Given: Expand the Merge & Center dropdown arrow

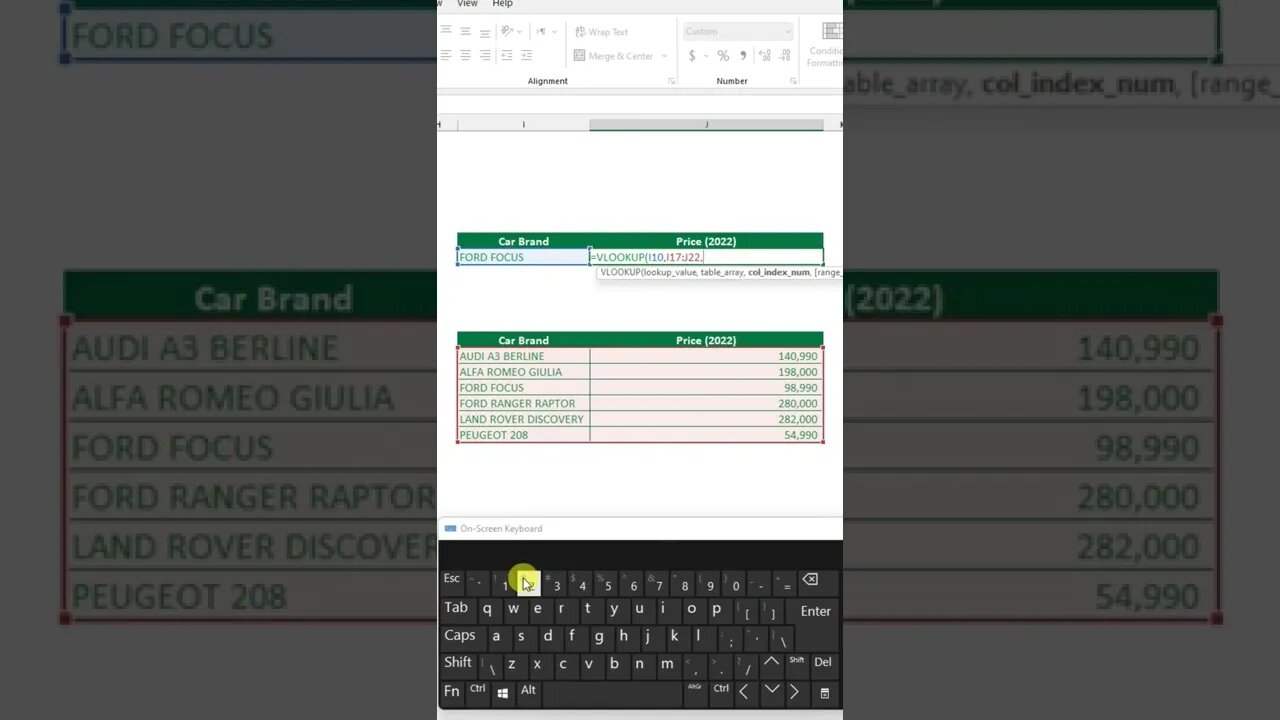Looking at the screenshot, I should 664,56.
